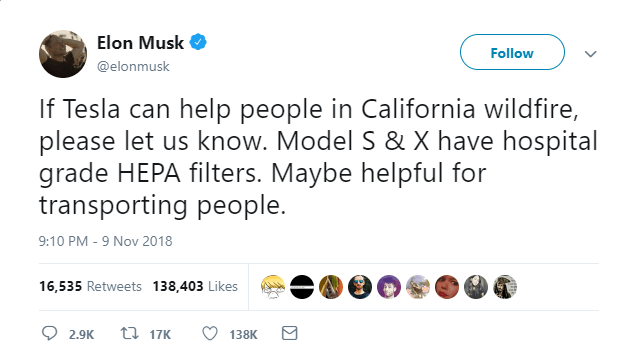
Task: Retweet using the retweet arrows icon
Action: (130, 334)
